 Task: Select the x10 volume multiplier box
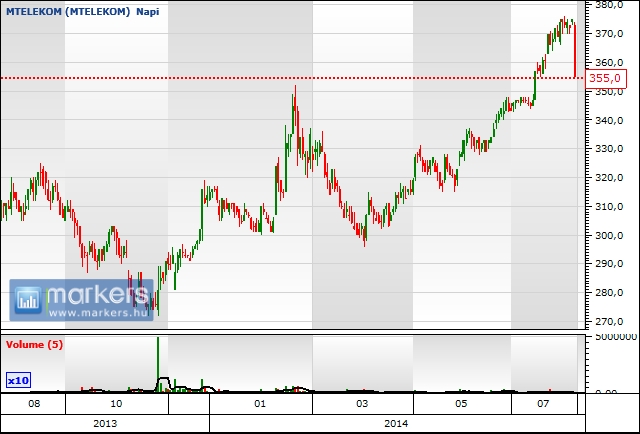[x=18, y=381]
